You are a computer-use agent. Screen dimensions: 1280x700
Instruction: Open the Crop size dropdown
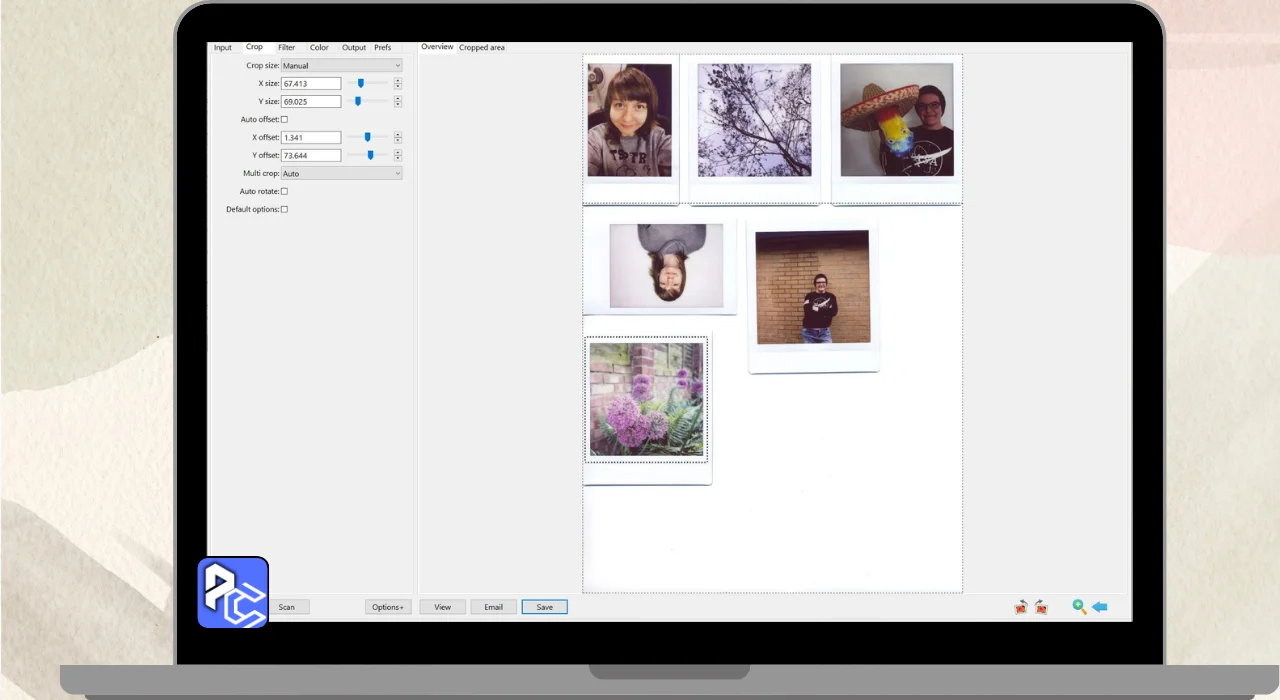coord(341,66)
